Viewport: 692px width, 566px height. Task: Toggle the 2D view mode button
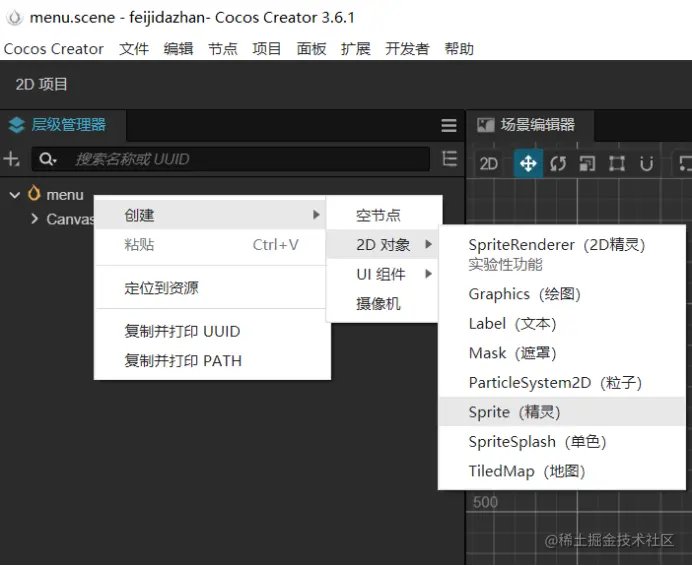tap(489, 164)
